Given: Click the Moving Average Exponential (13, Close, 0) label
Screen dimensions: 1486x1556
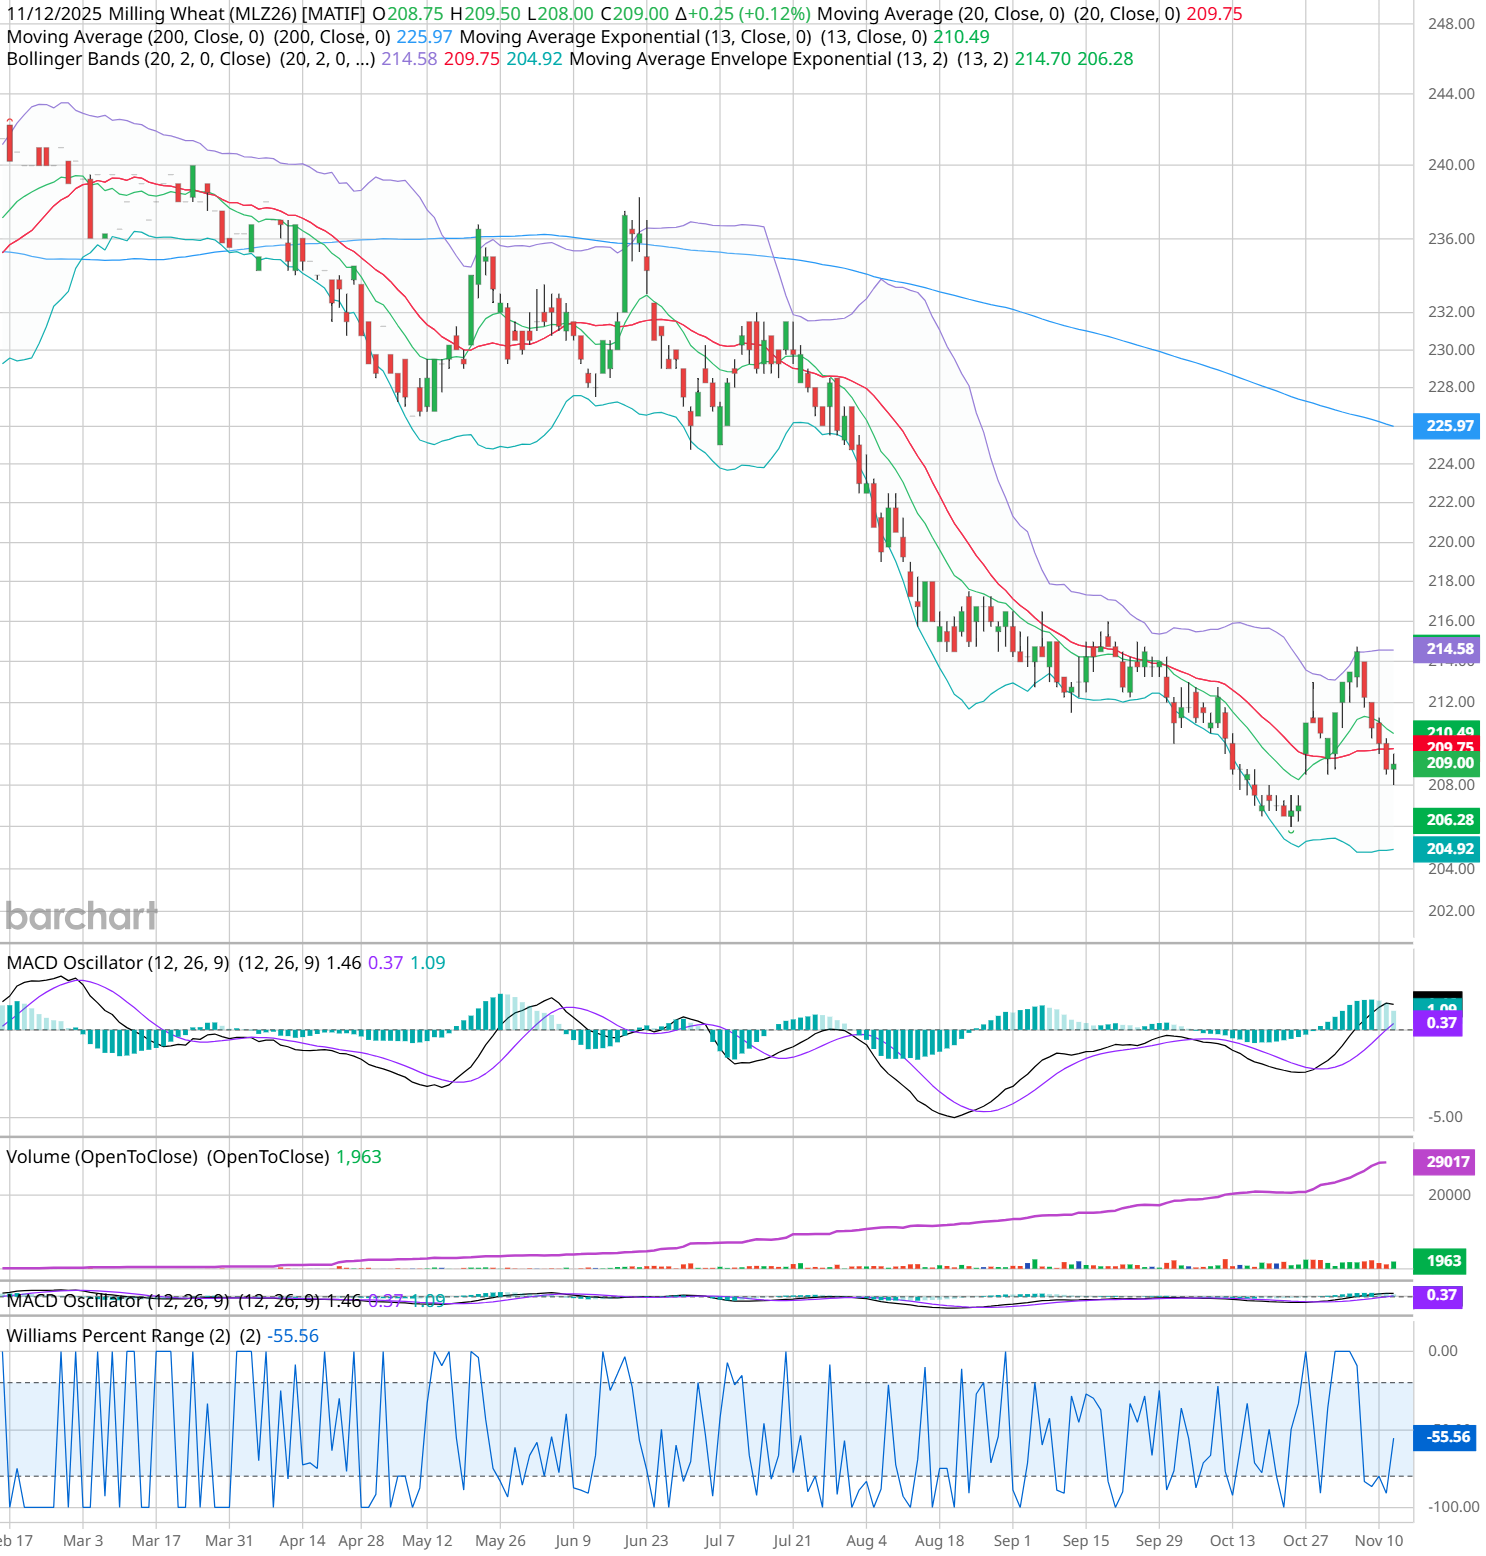Looking at the screenshot, I should click(635, 37).
